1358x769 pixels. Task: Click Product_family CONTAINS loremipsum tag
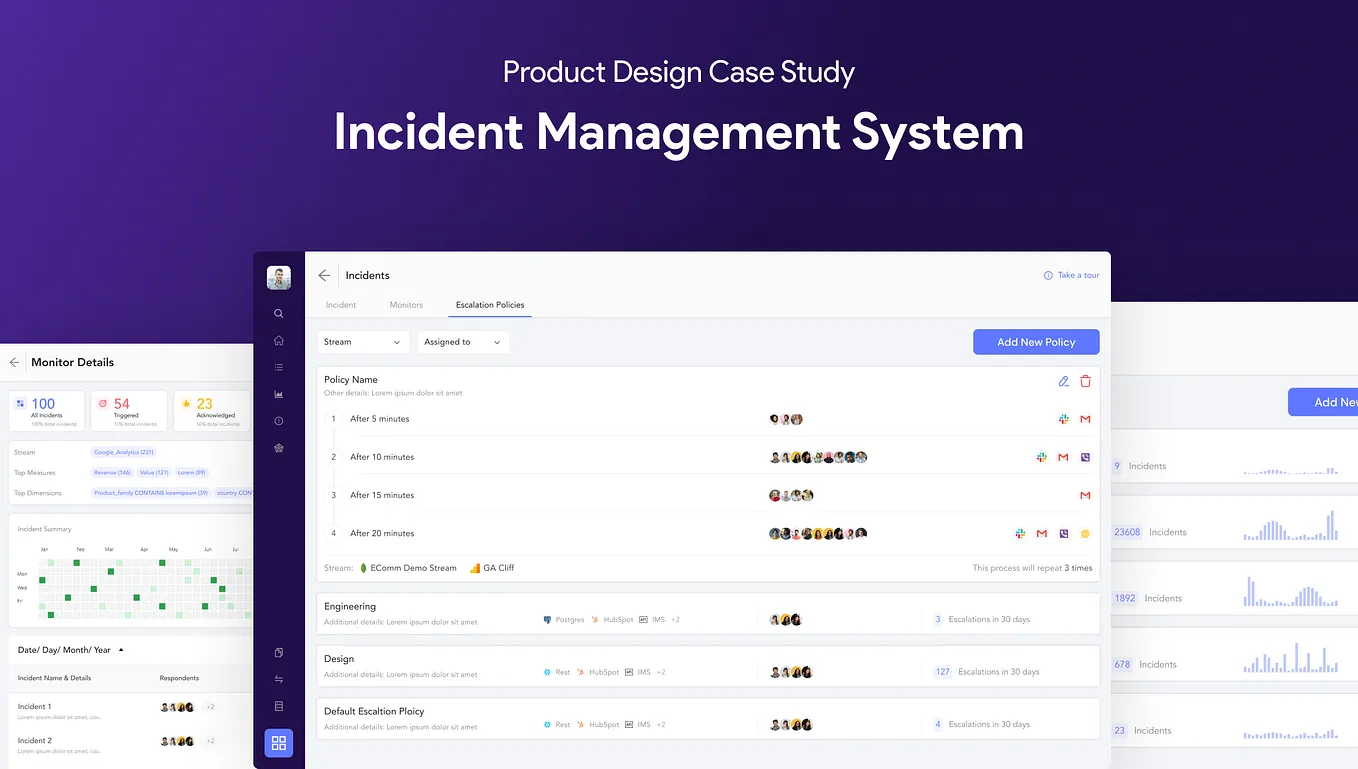click(x=151, y=493)
